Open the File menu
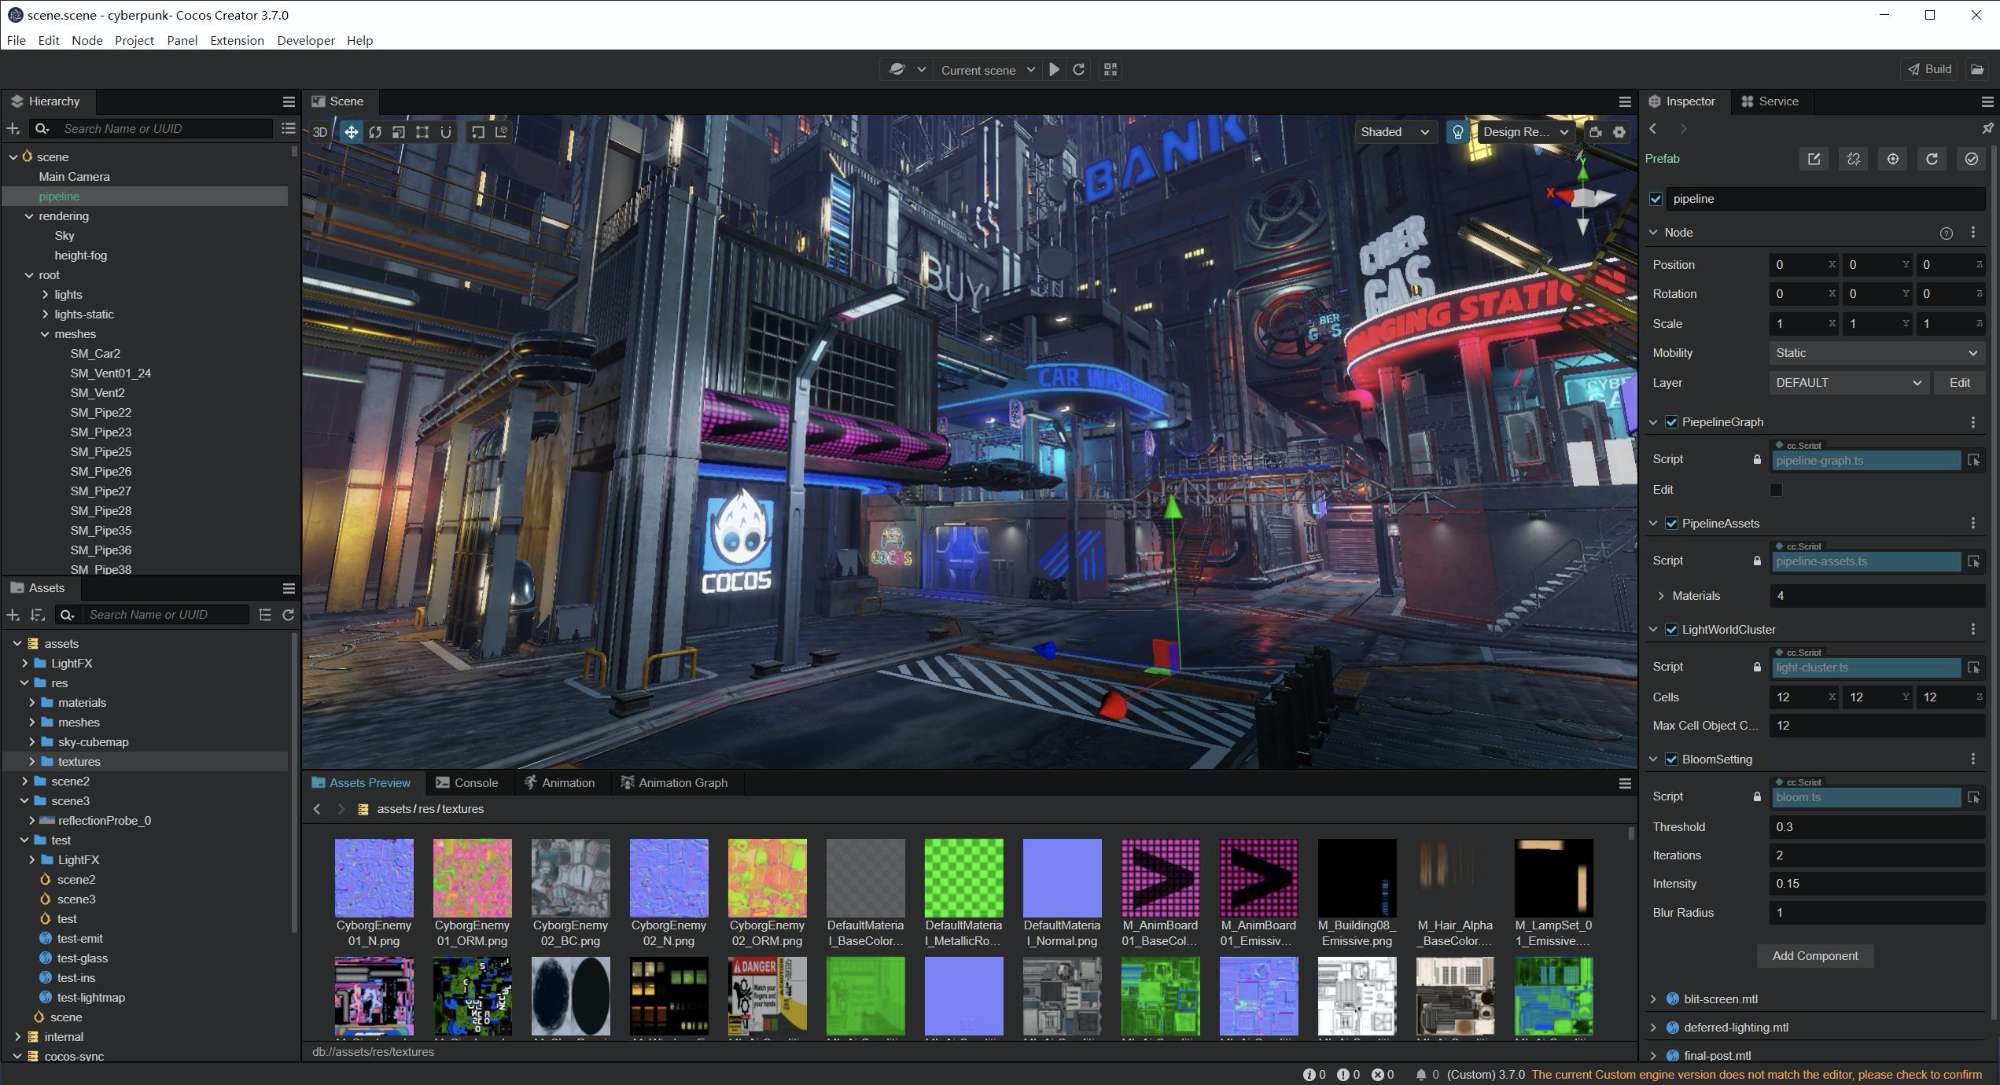Screen dimensions: 2000x1085 pos(17,40)
